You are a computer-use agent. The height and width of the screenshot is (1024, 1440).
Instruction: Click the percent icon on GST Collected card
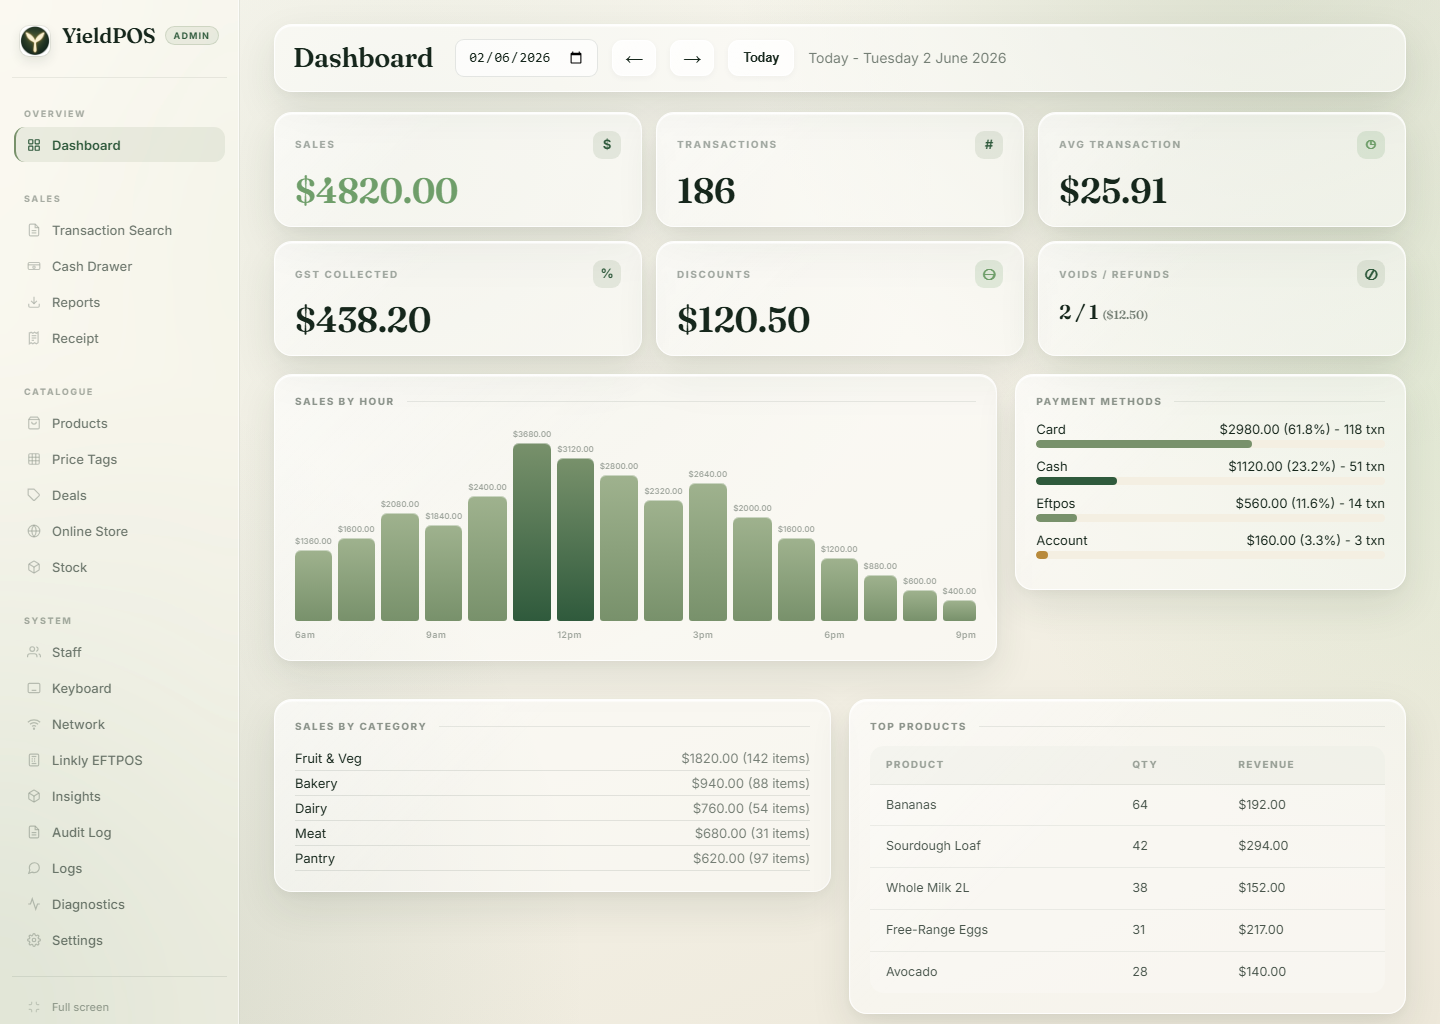[x=607, y=274]
